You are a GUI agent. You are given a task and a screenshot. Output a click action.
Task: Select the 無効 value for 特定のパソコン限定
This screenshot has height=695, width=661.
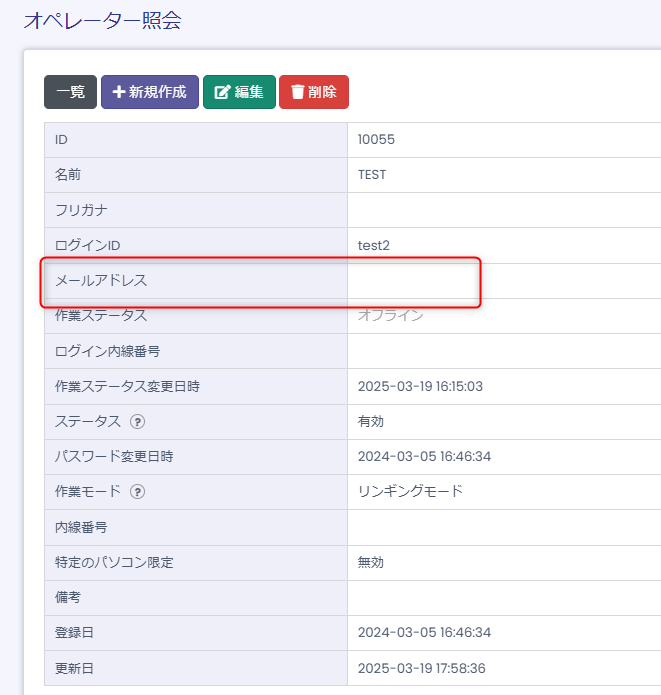pos(371,562)
